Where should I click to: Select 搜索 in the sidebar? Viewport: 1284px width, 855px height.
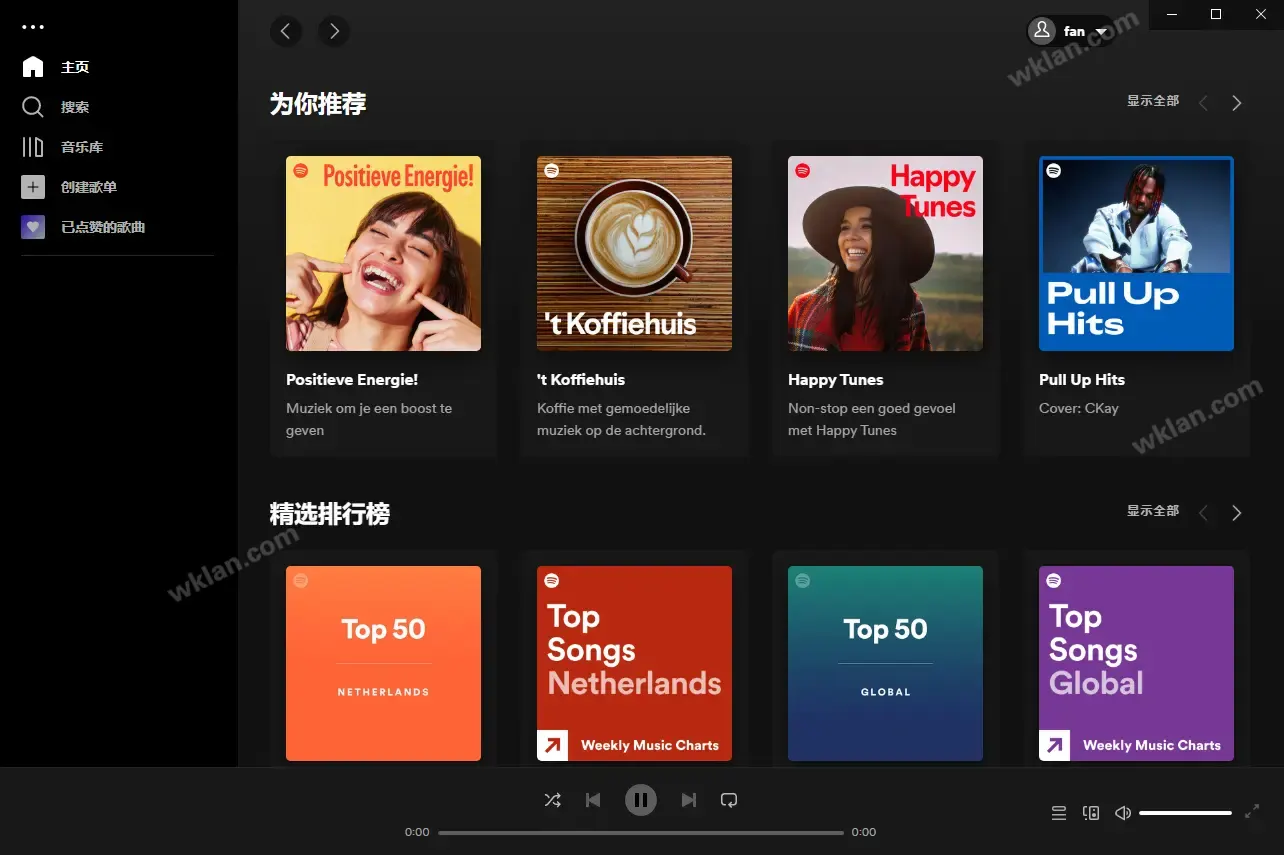75,107
